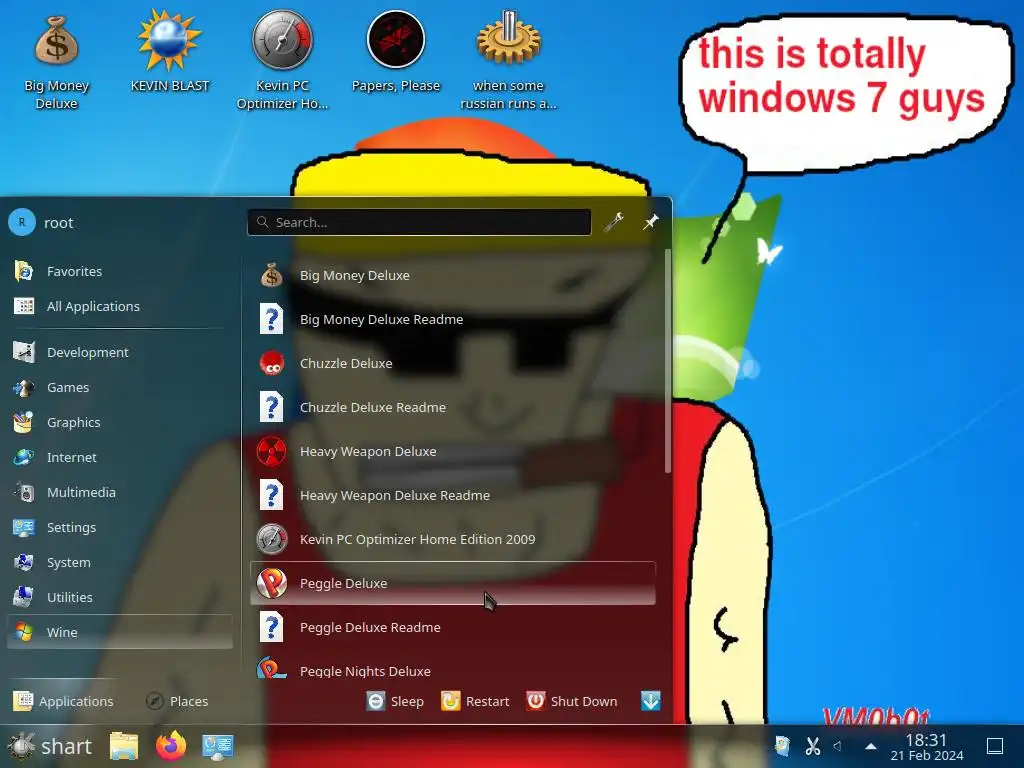Open Papers, Please desktop icon
The image size is (1024, 768).
click(x=396, y=52)
